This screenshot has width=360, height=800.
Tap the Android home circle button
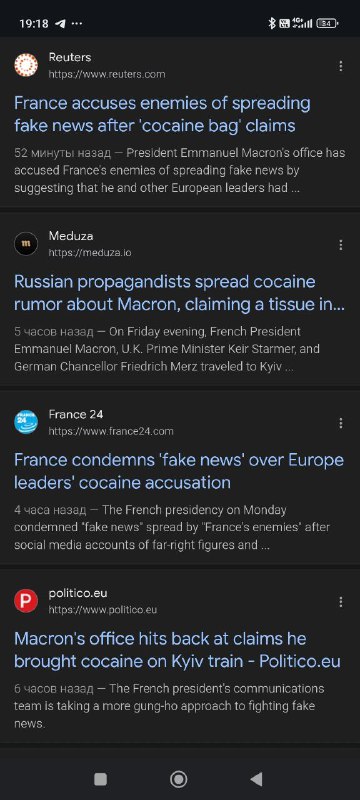tap(178, 779)
